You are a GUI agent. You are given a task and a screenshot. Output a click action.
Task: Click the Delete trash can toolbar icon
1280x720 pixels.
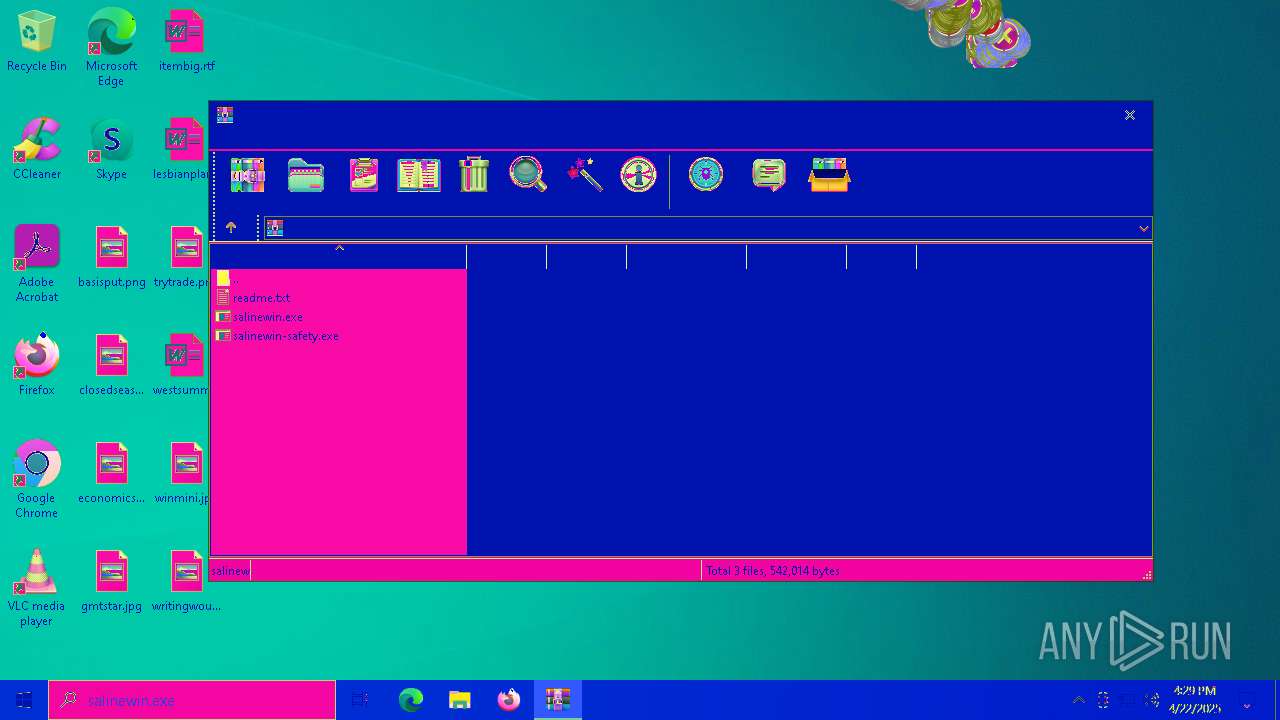pos(474,175)
